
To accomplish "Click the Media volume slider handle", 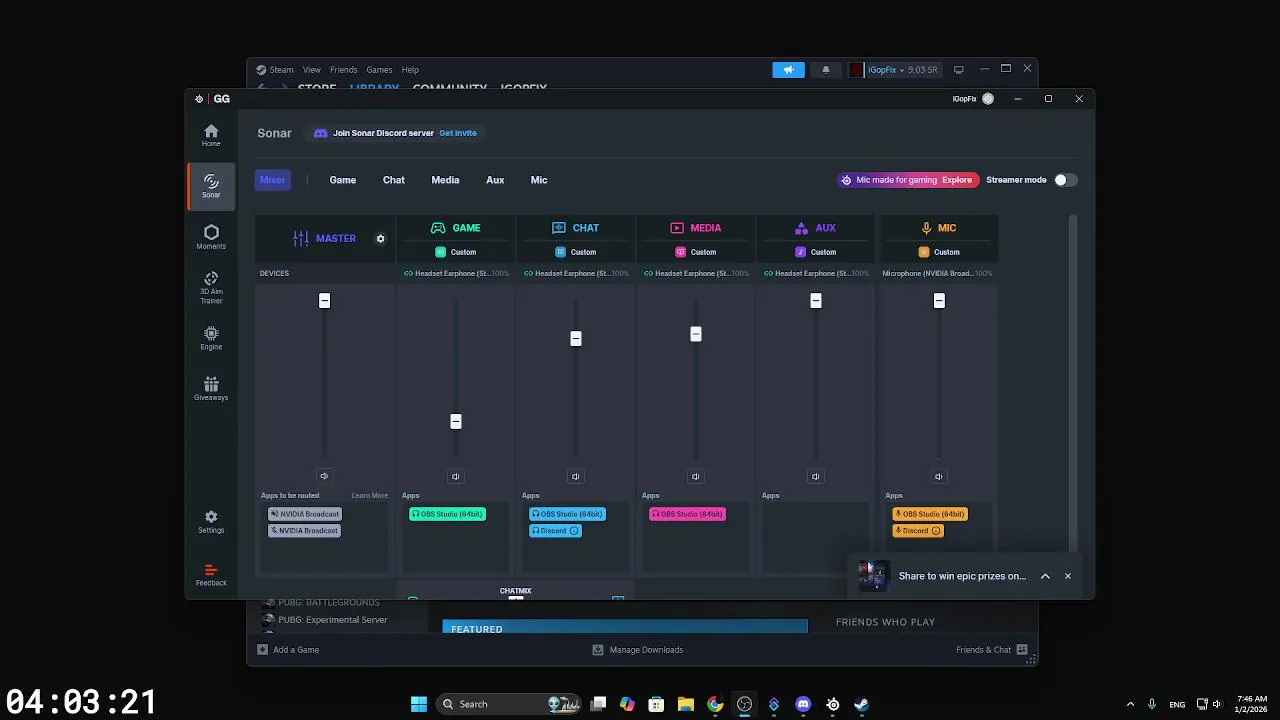I will point(696,334).
